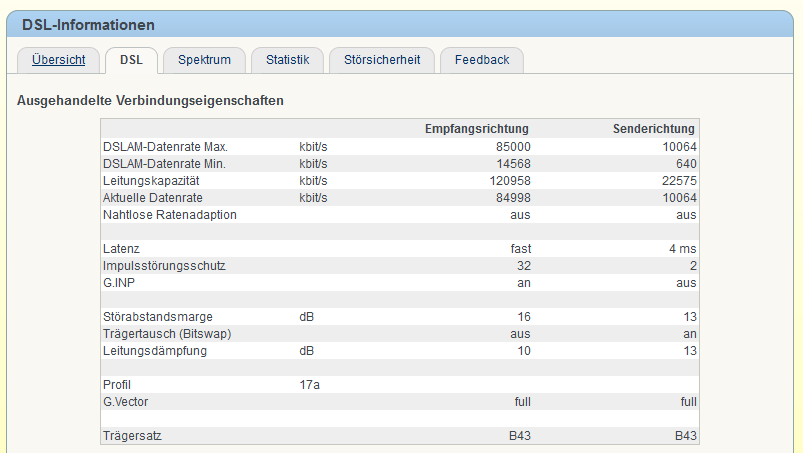
Task: Click the Nahtlose Ratenadaption row label
Action: [x=170, y=215]
